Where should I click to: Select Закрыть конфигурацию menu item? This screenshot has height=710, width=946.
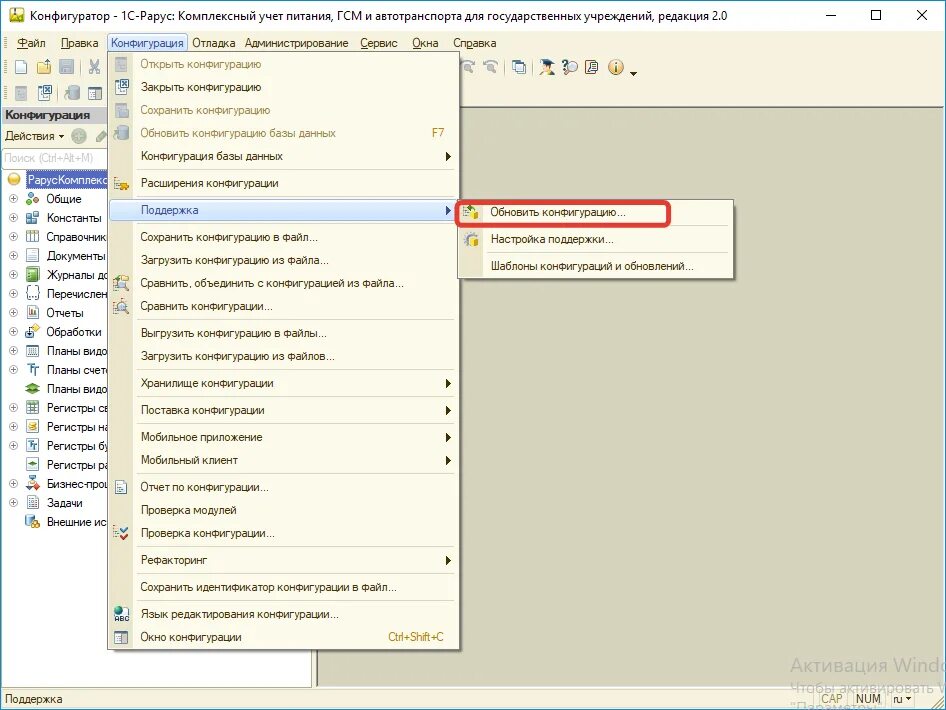tap(284, 87)
